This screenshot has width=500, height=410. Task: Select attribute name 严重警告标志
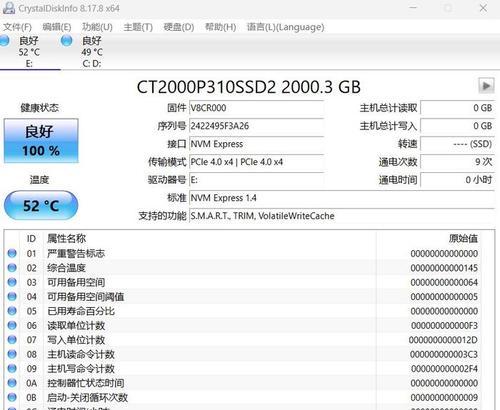pyautogui.click(x=76, y=253)
